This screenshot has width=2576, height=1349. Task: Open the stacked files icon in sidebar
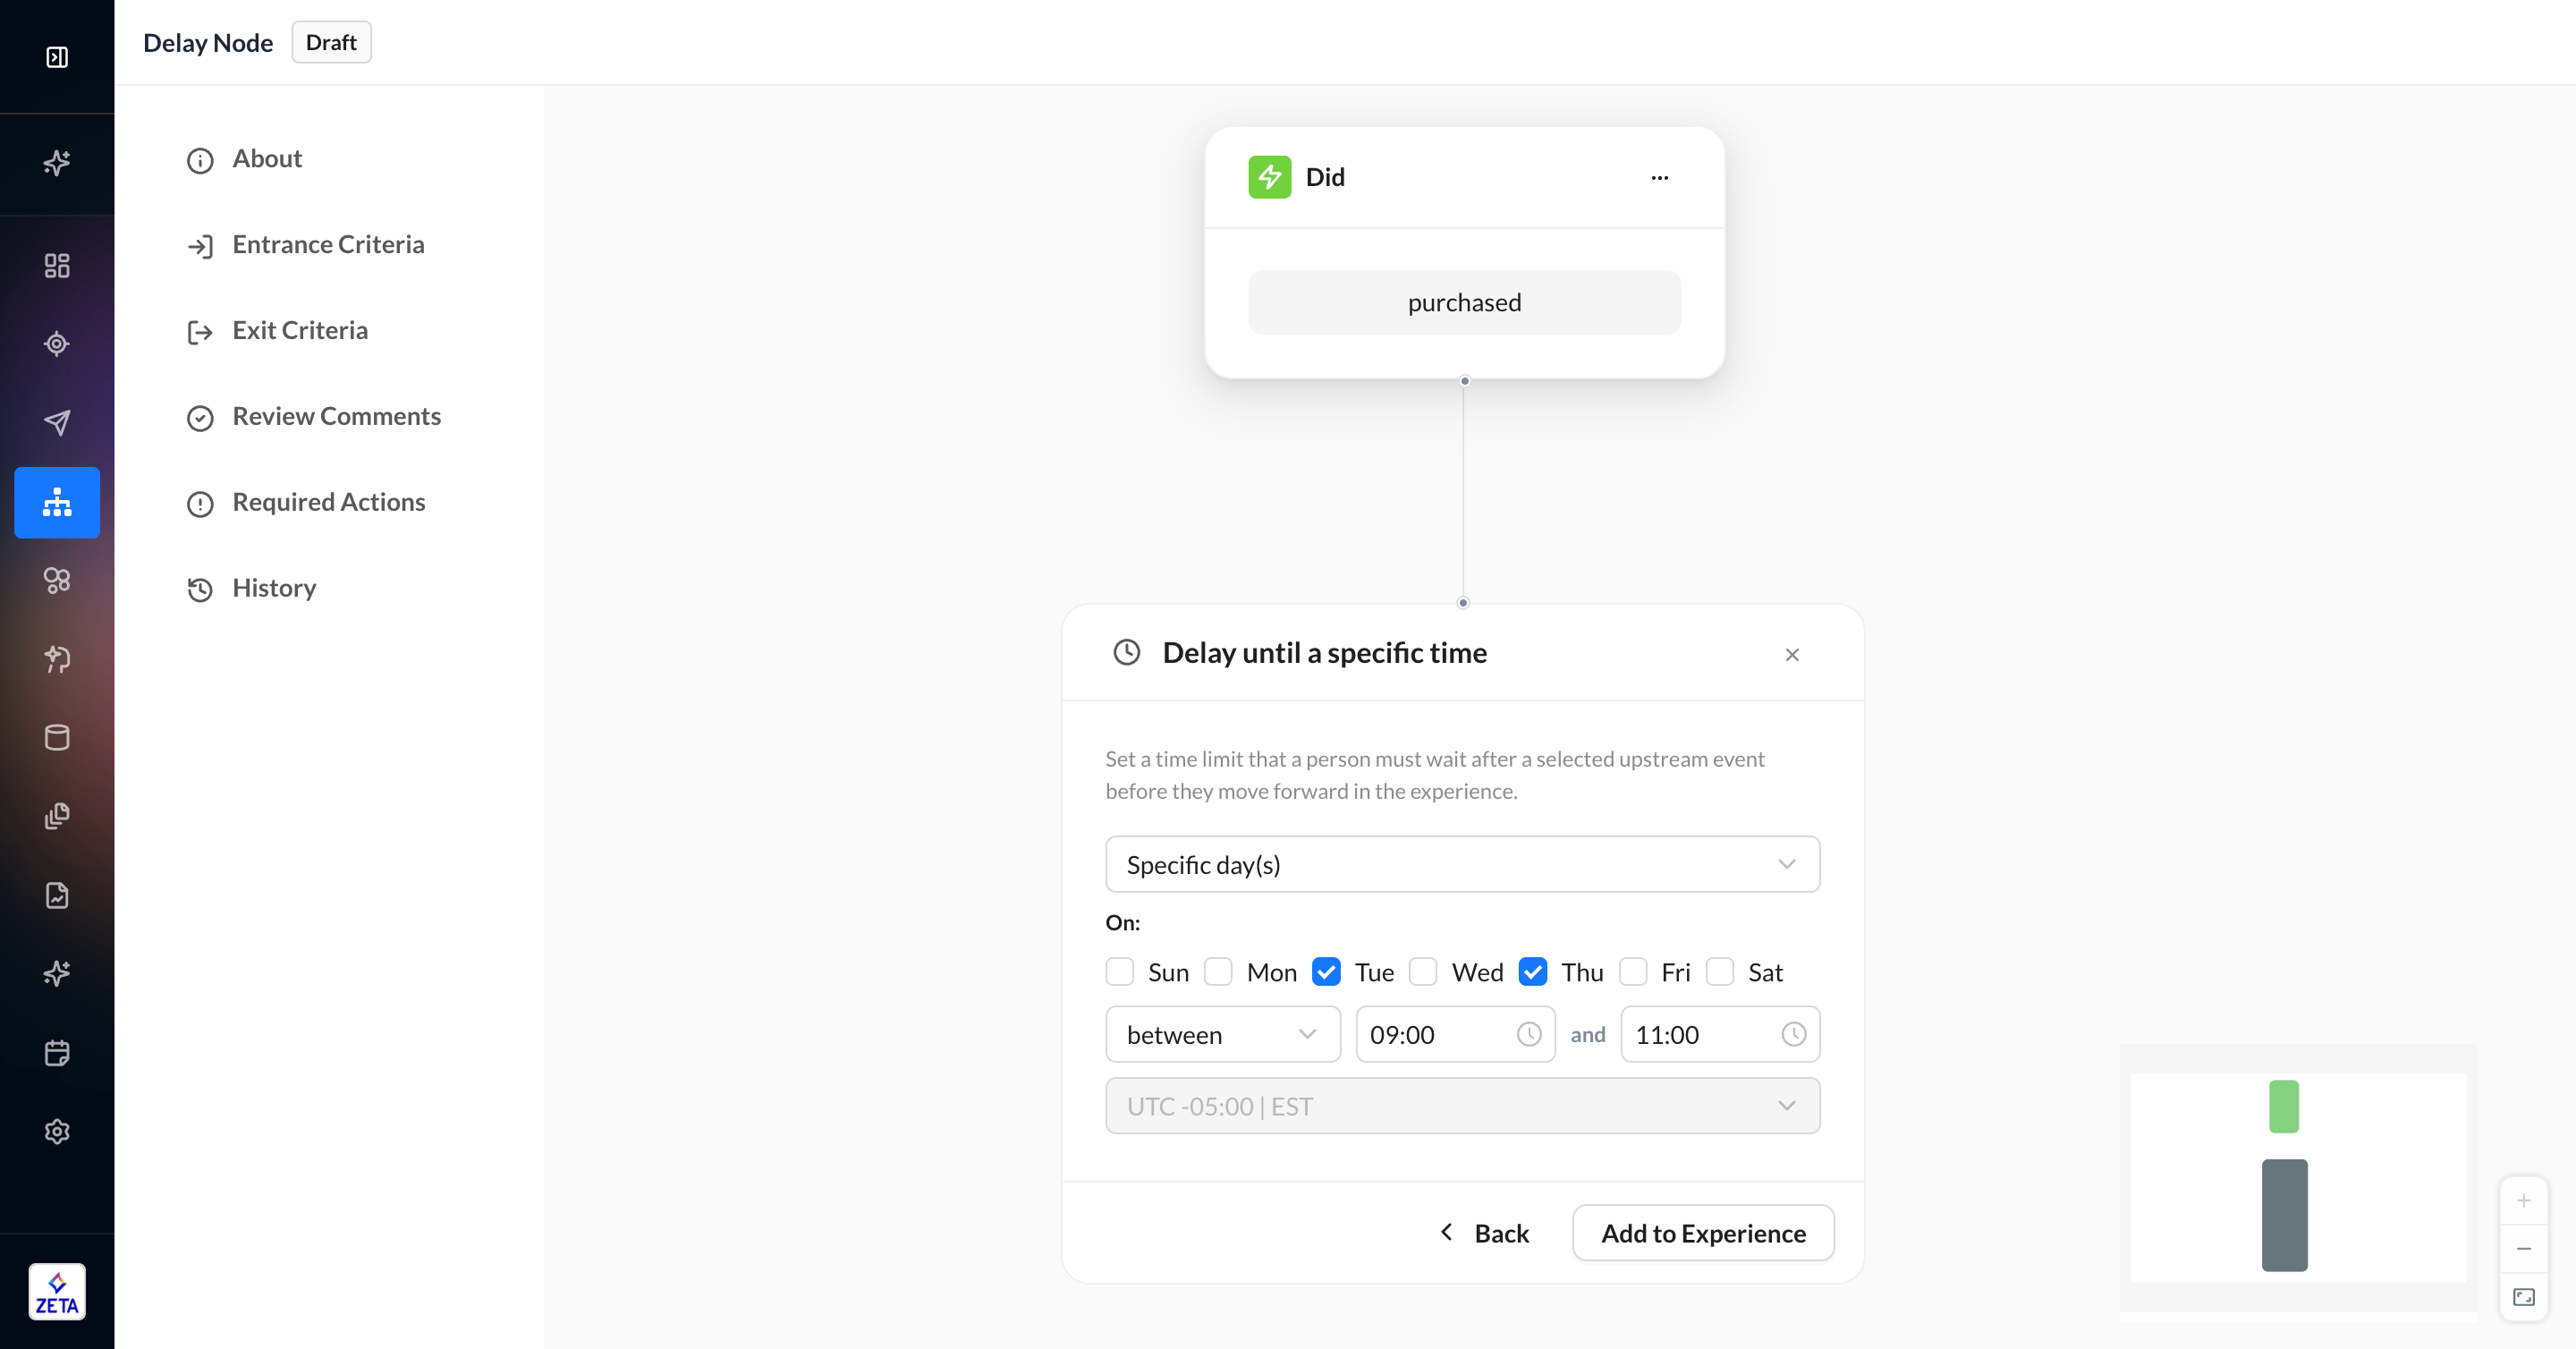coord(57,816)
